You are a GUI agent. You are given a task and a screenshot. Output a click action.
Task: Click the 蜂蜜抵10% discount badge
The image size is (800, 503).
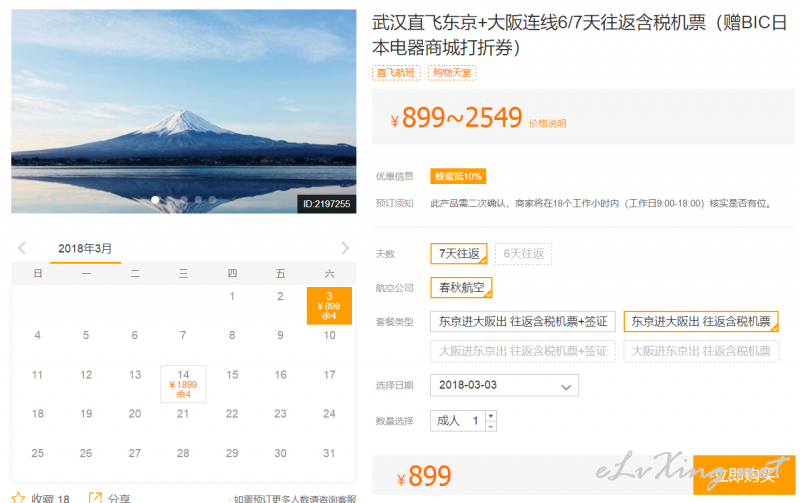point(458,176)
